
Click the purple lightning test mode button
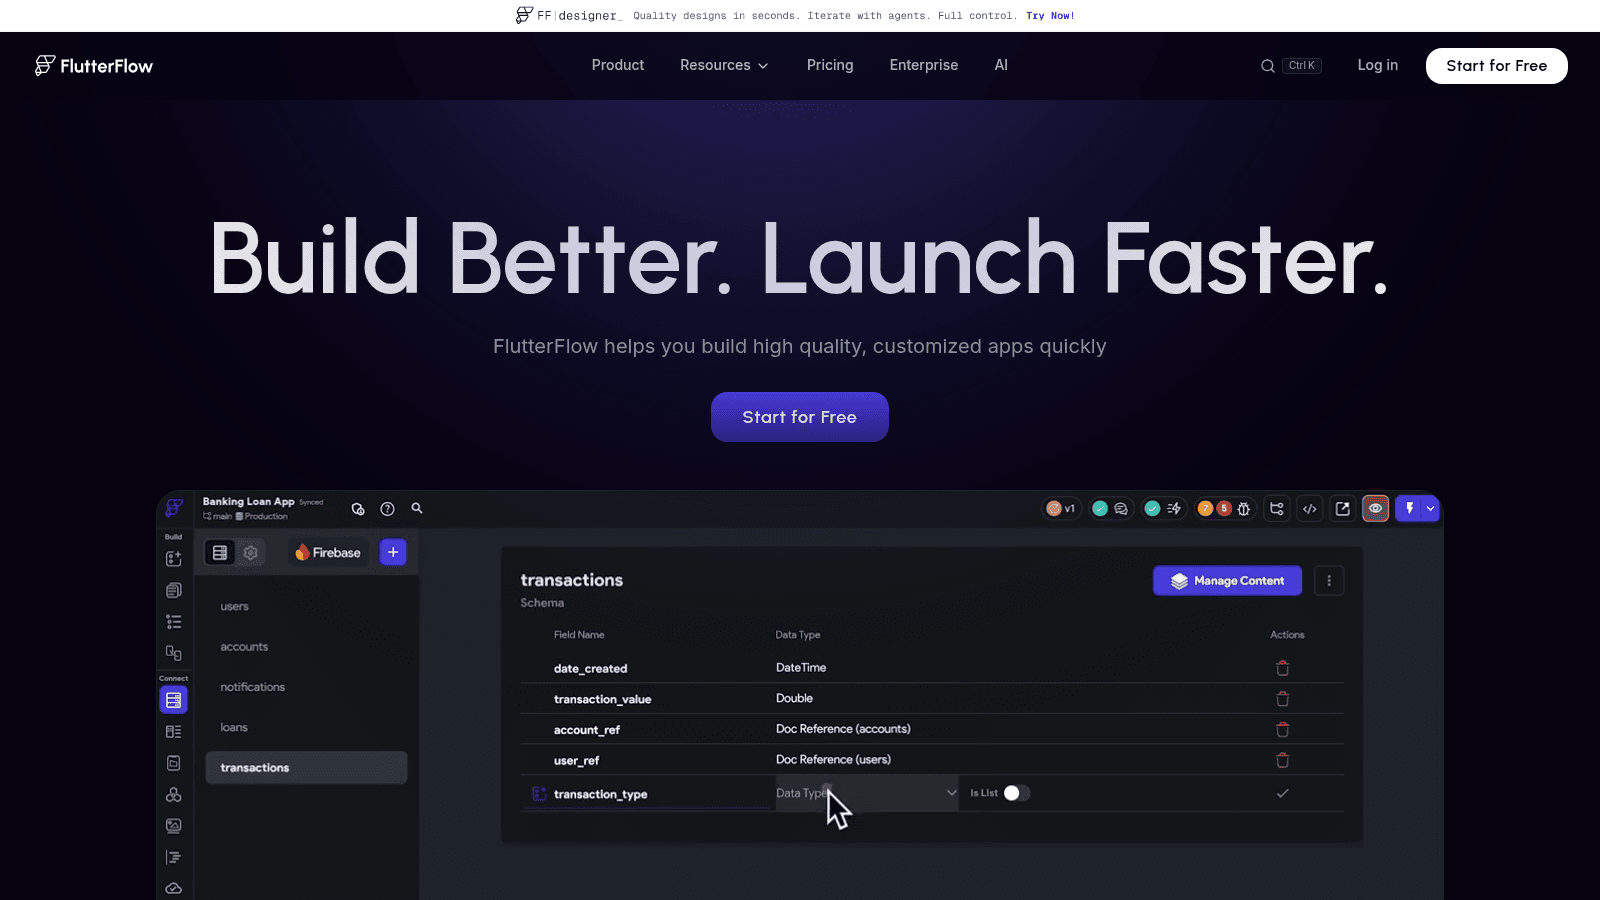coord(1409,509)
